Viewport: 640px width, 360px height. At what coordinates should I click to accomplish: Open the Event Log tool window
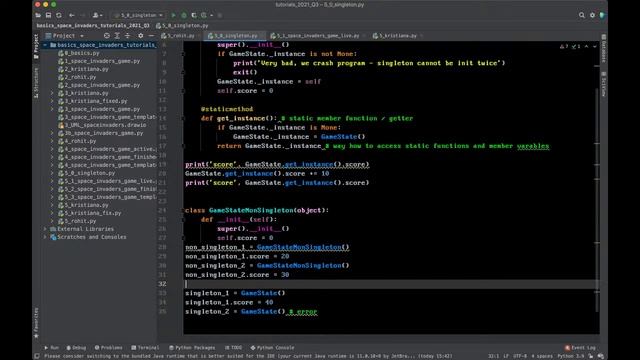point(580,348)
